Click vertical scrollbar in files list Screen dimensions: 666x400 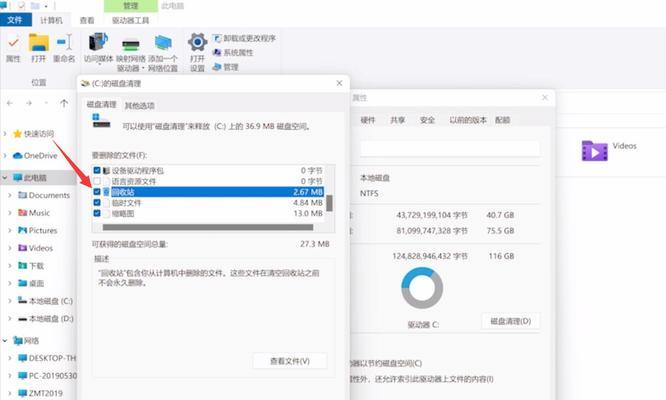[x=330, y=203]
